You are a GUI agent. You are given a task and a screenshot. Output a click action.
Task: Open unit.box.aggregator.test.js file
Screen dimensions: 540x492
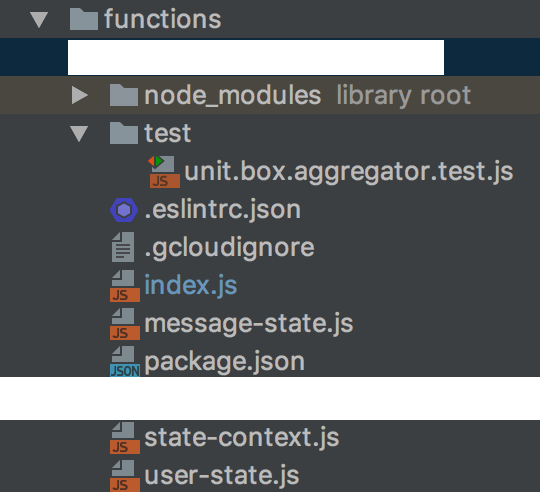349,171
